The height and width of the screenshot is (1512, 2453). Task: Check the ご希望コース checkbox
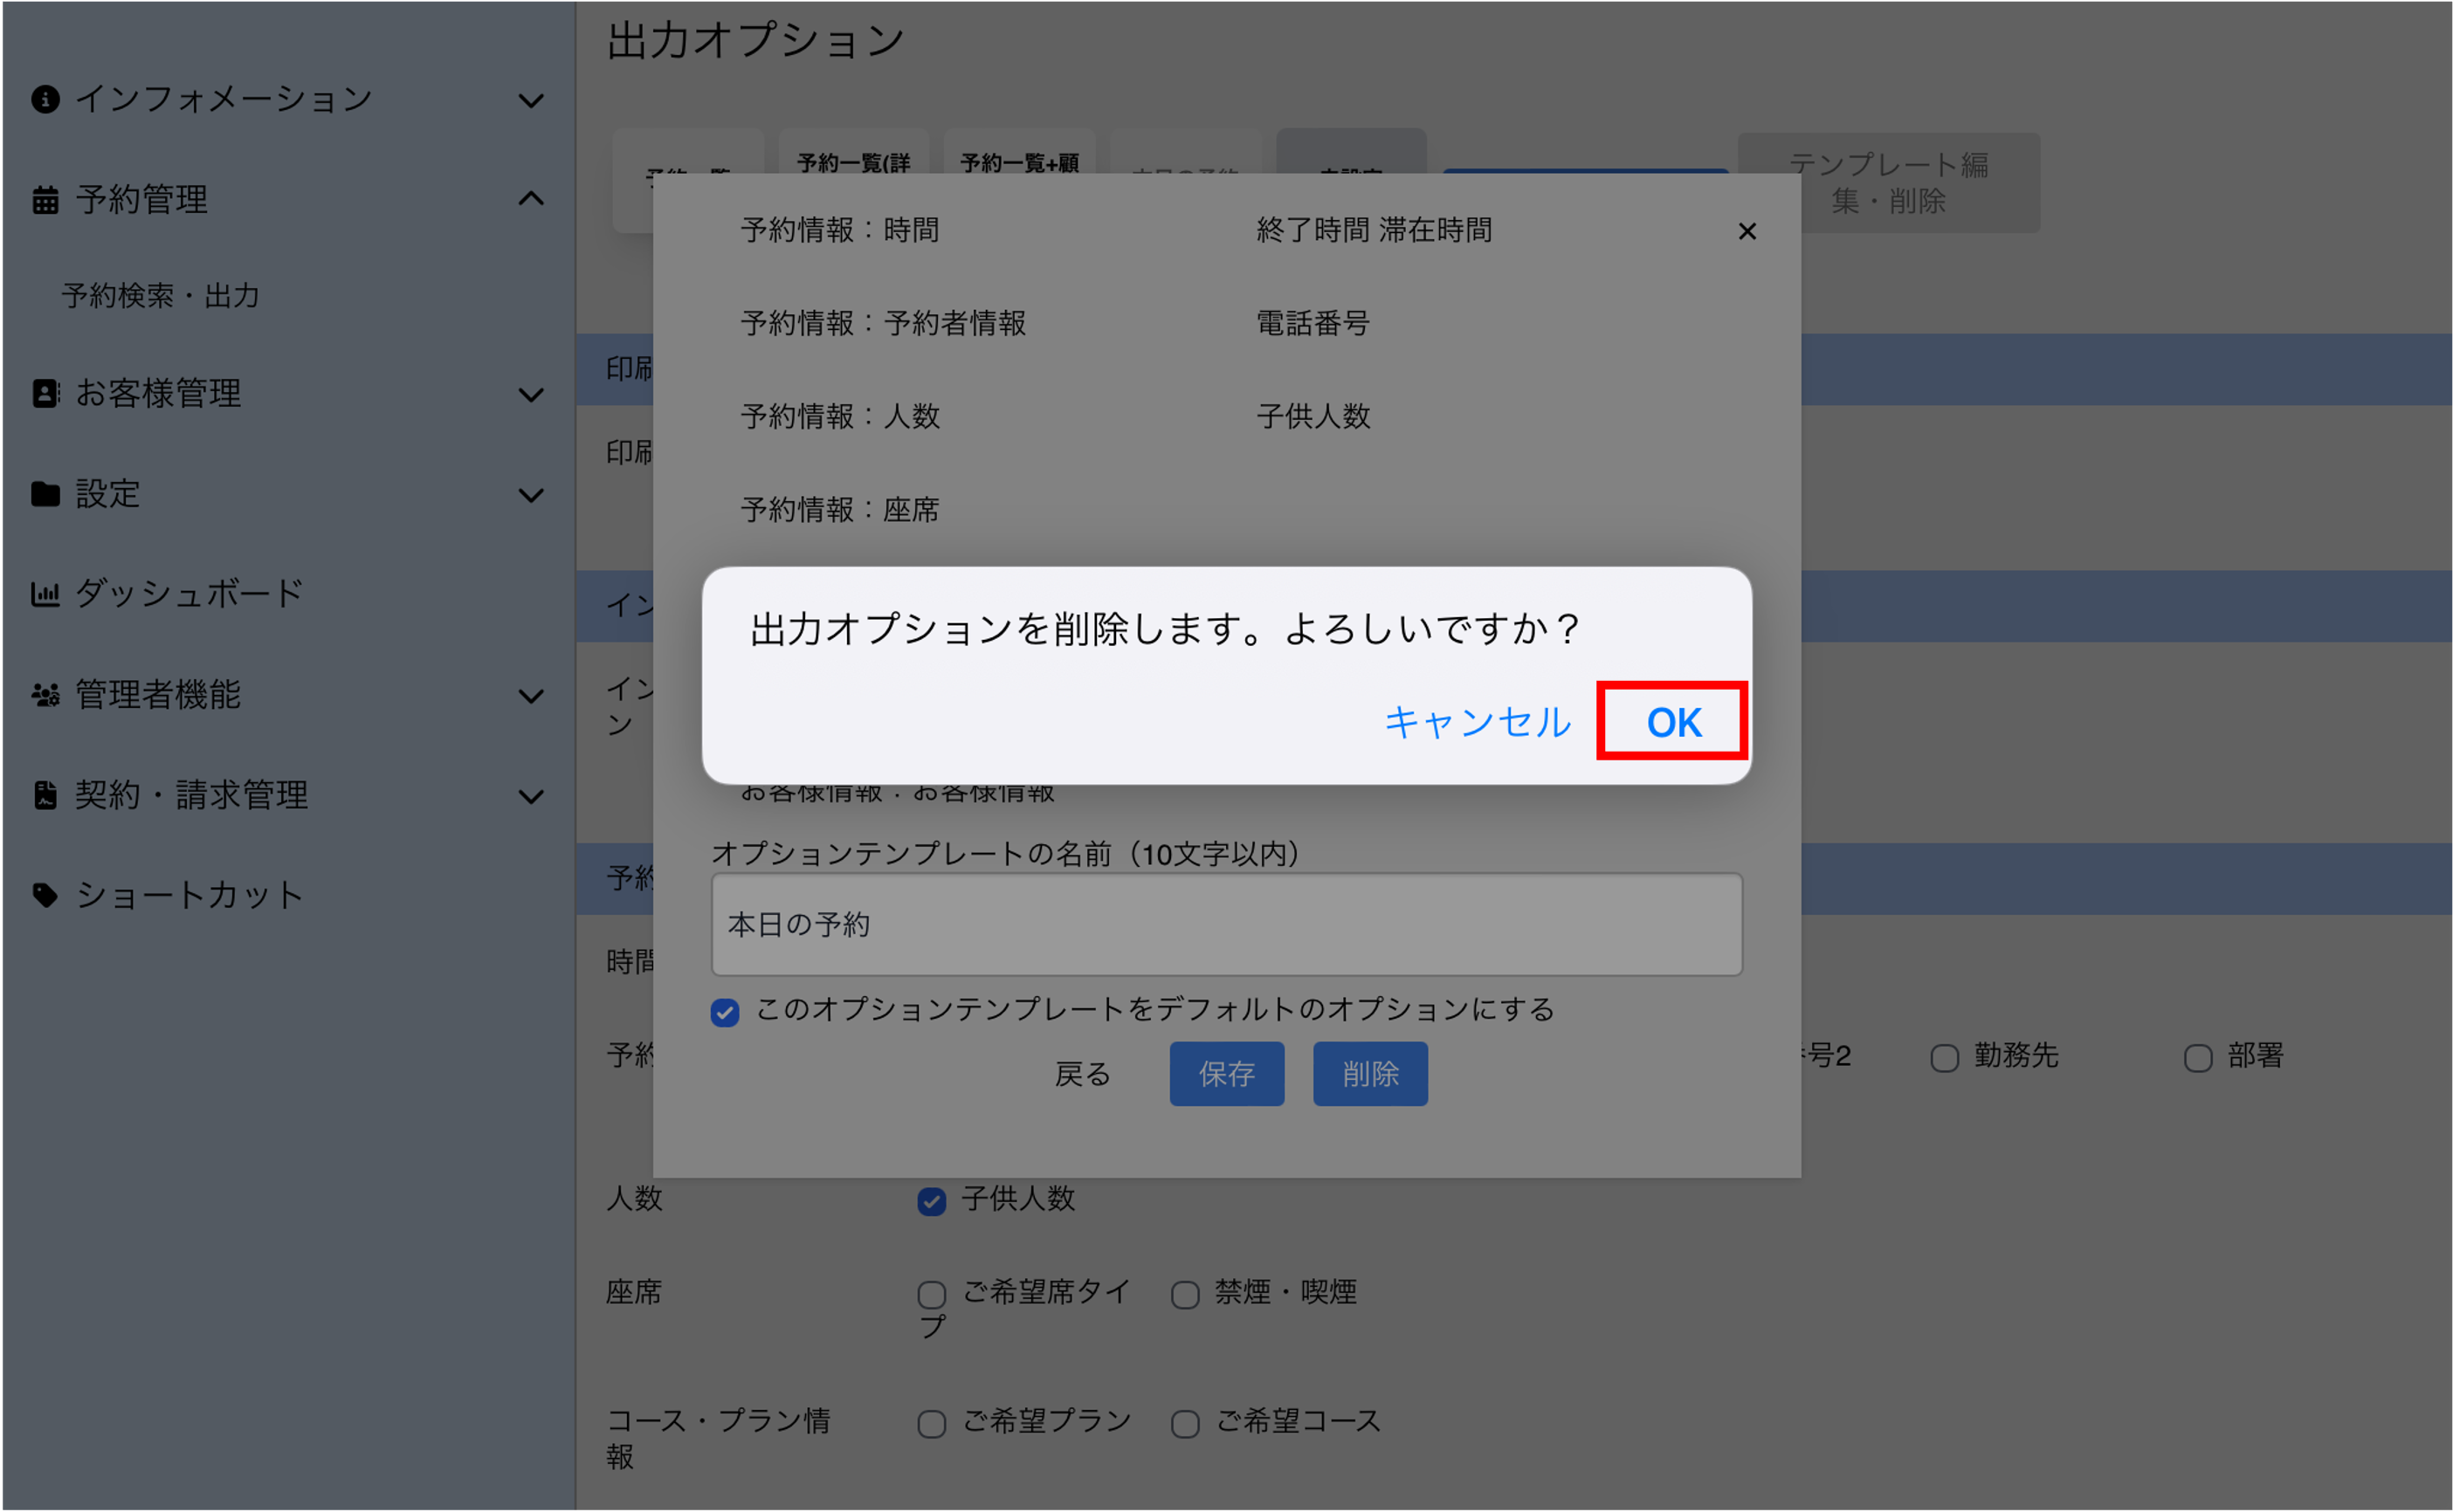click(x=1185, y=1424)
